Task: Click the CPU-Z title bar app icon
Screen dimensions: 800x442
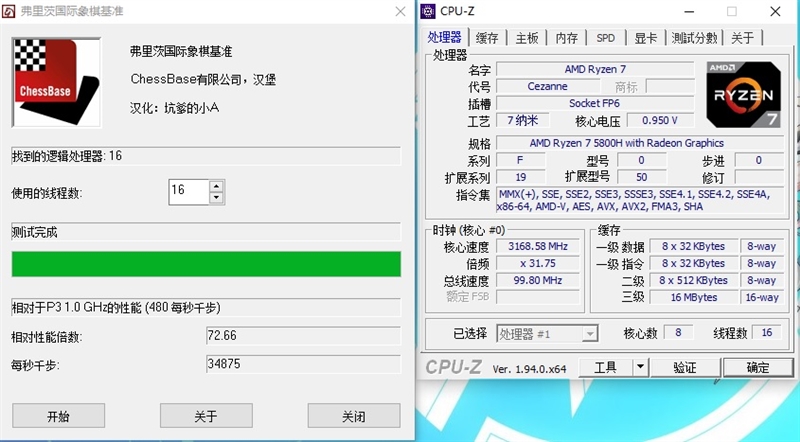Action: (428, 11)
